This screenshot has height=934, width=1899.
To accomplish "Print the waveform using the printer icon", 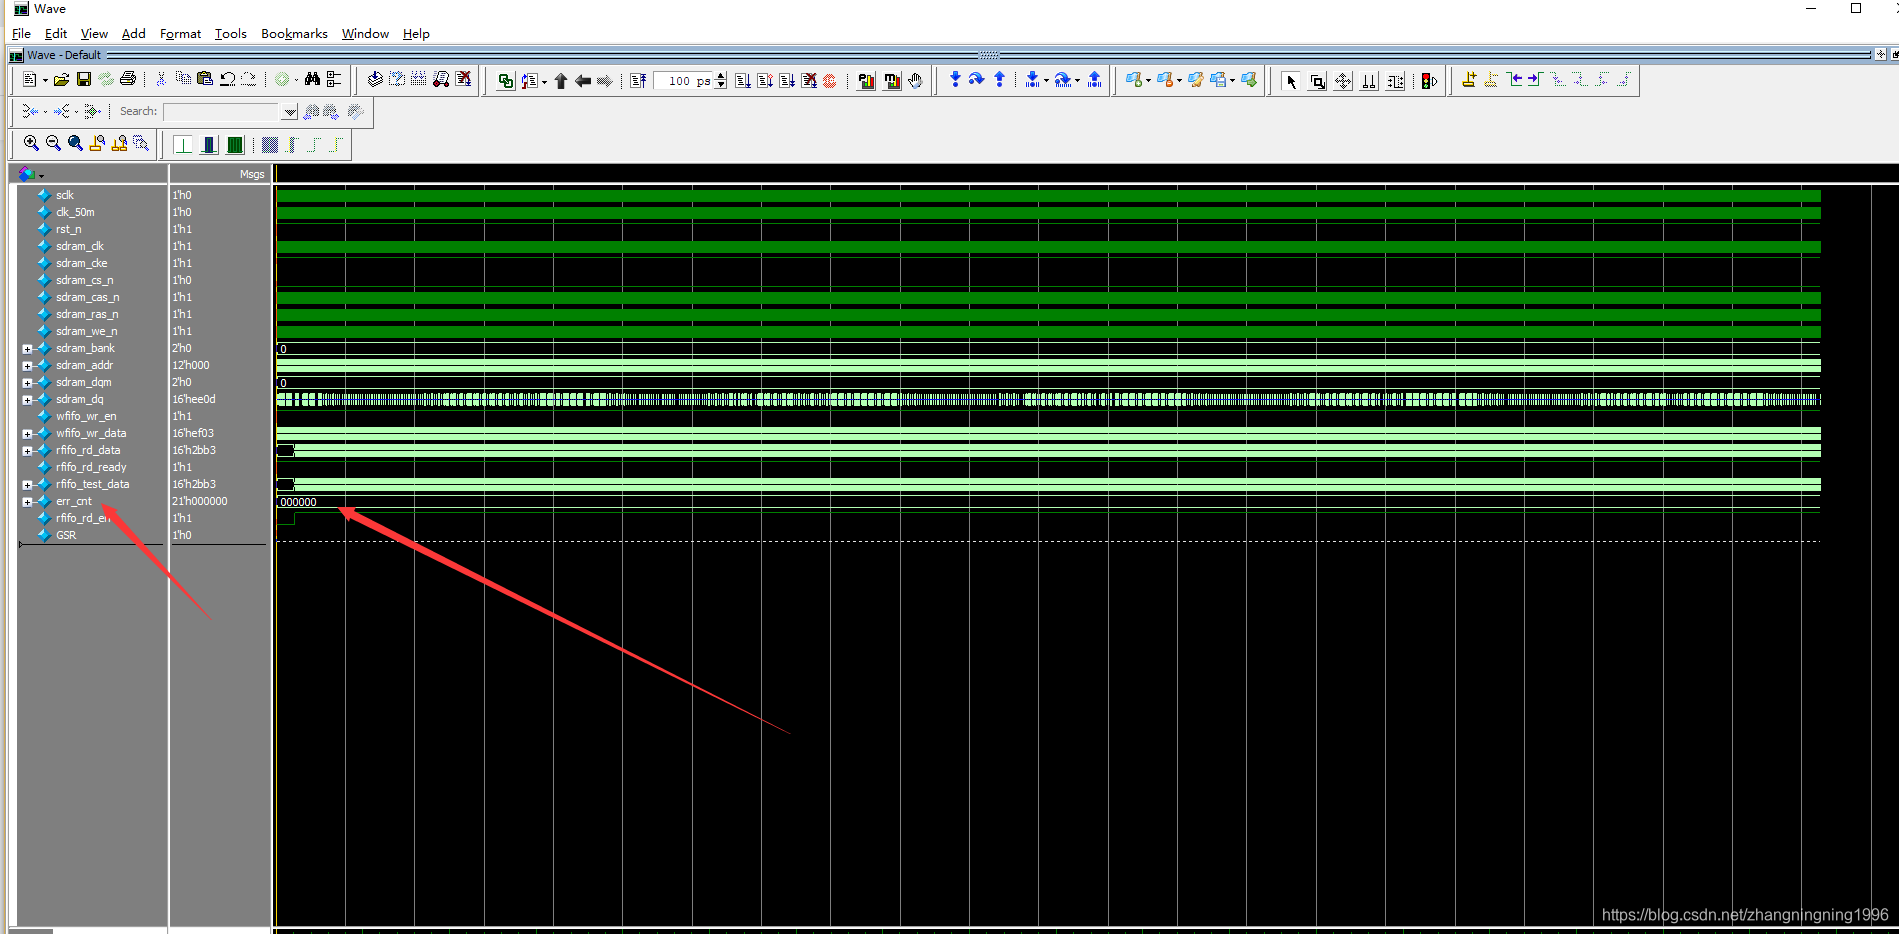I will click(x=128, y=79).
